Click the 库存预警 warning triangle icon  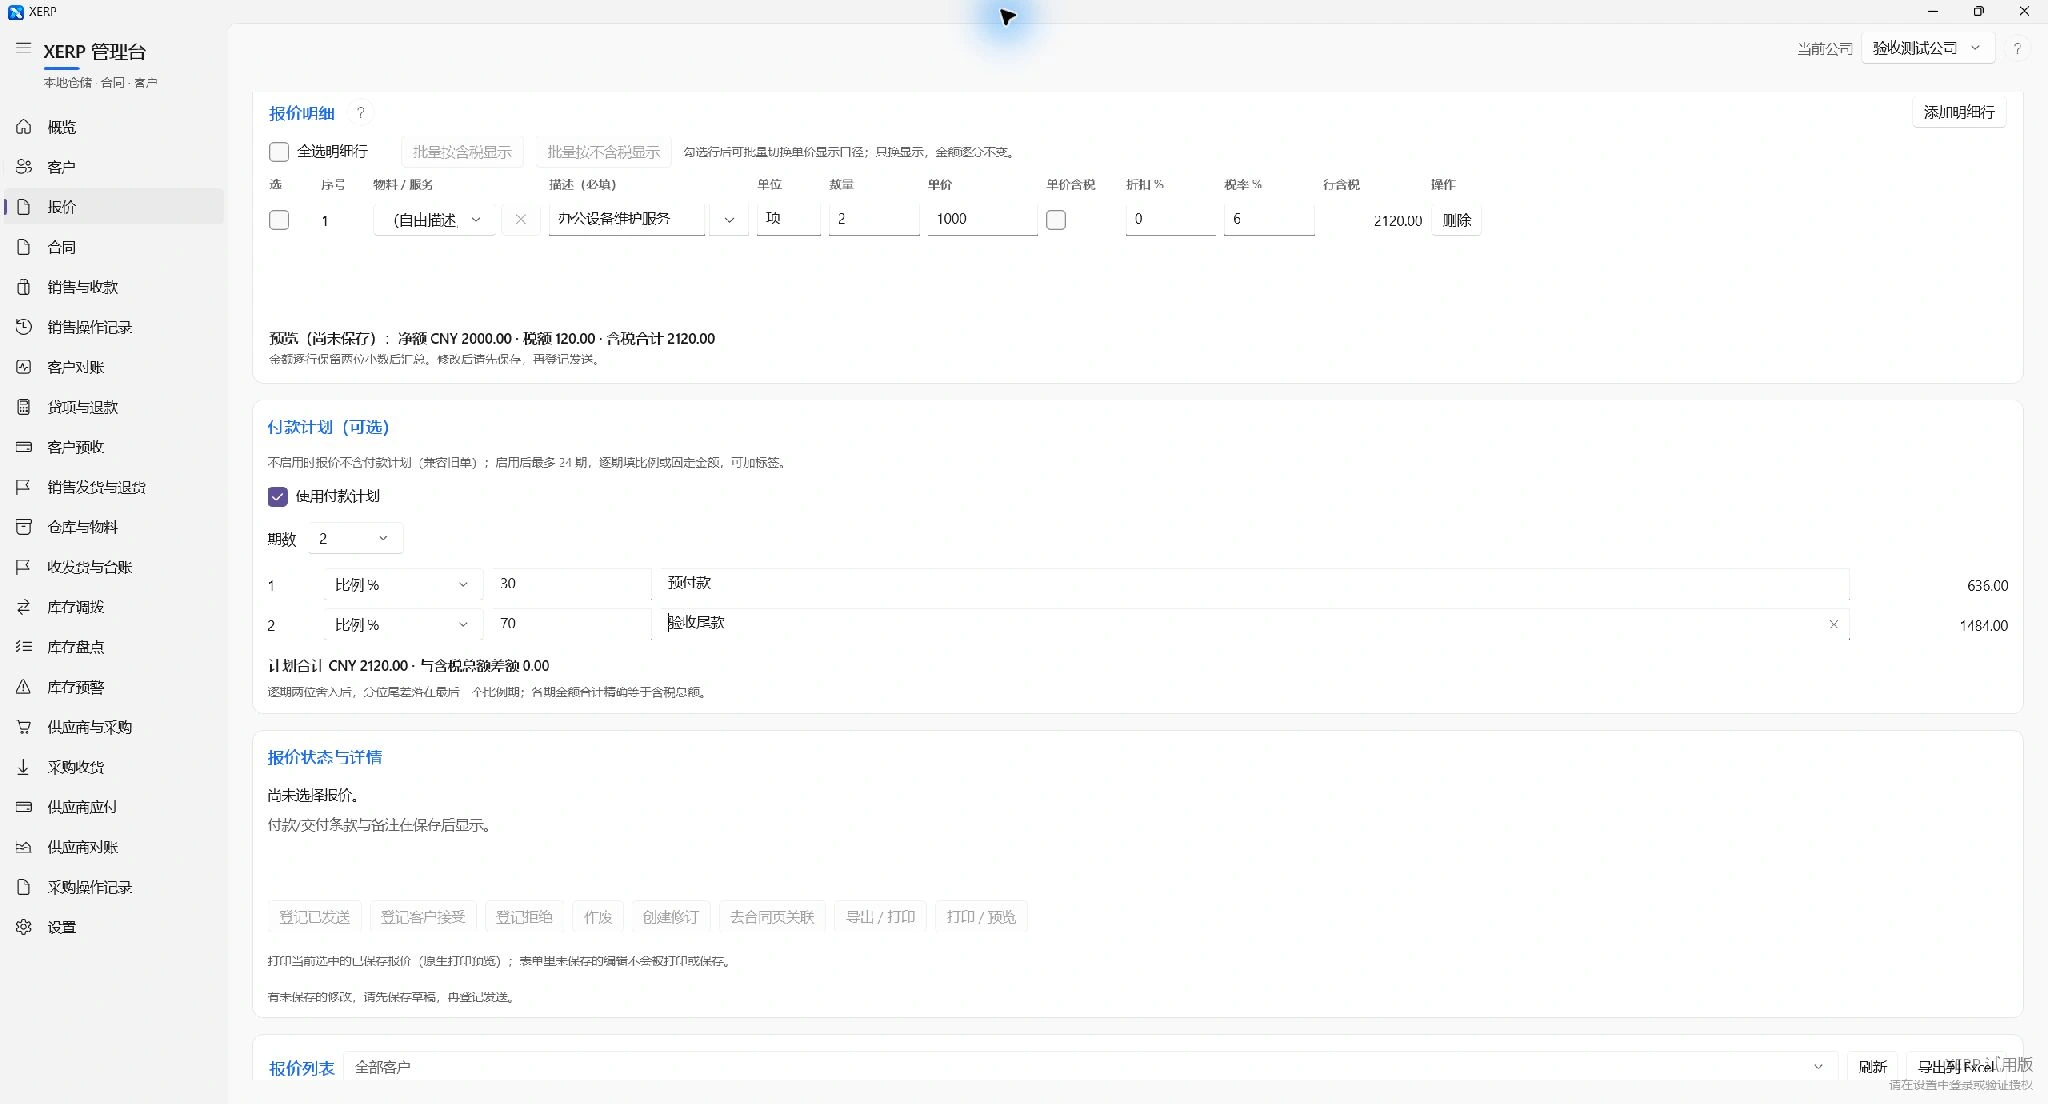(24, 687)
